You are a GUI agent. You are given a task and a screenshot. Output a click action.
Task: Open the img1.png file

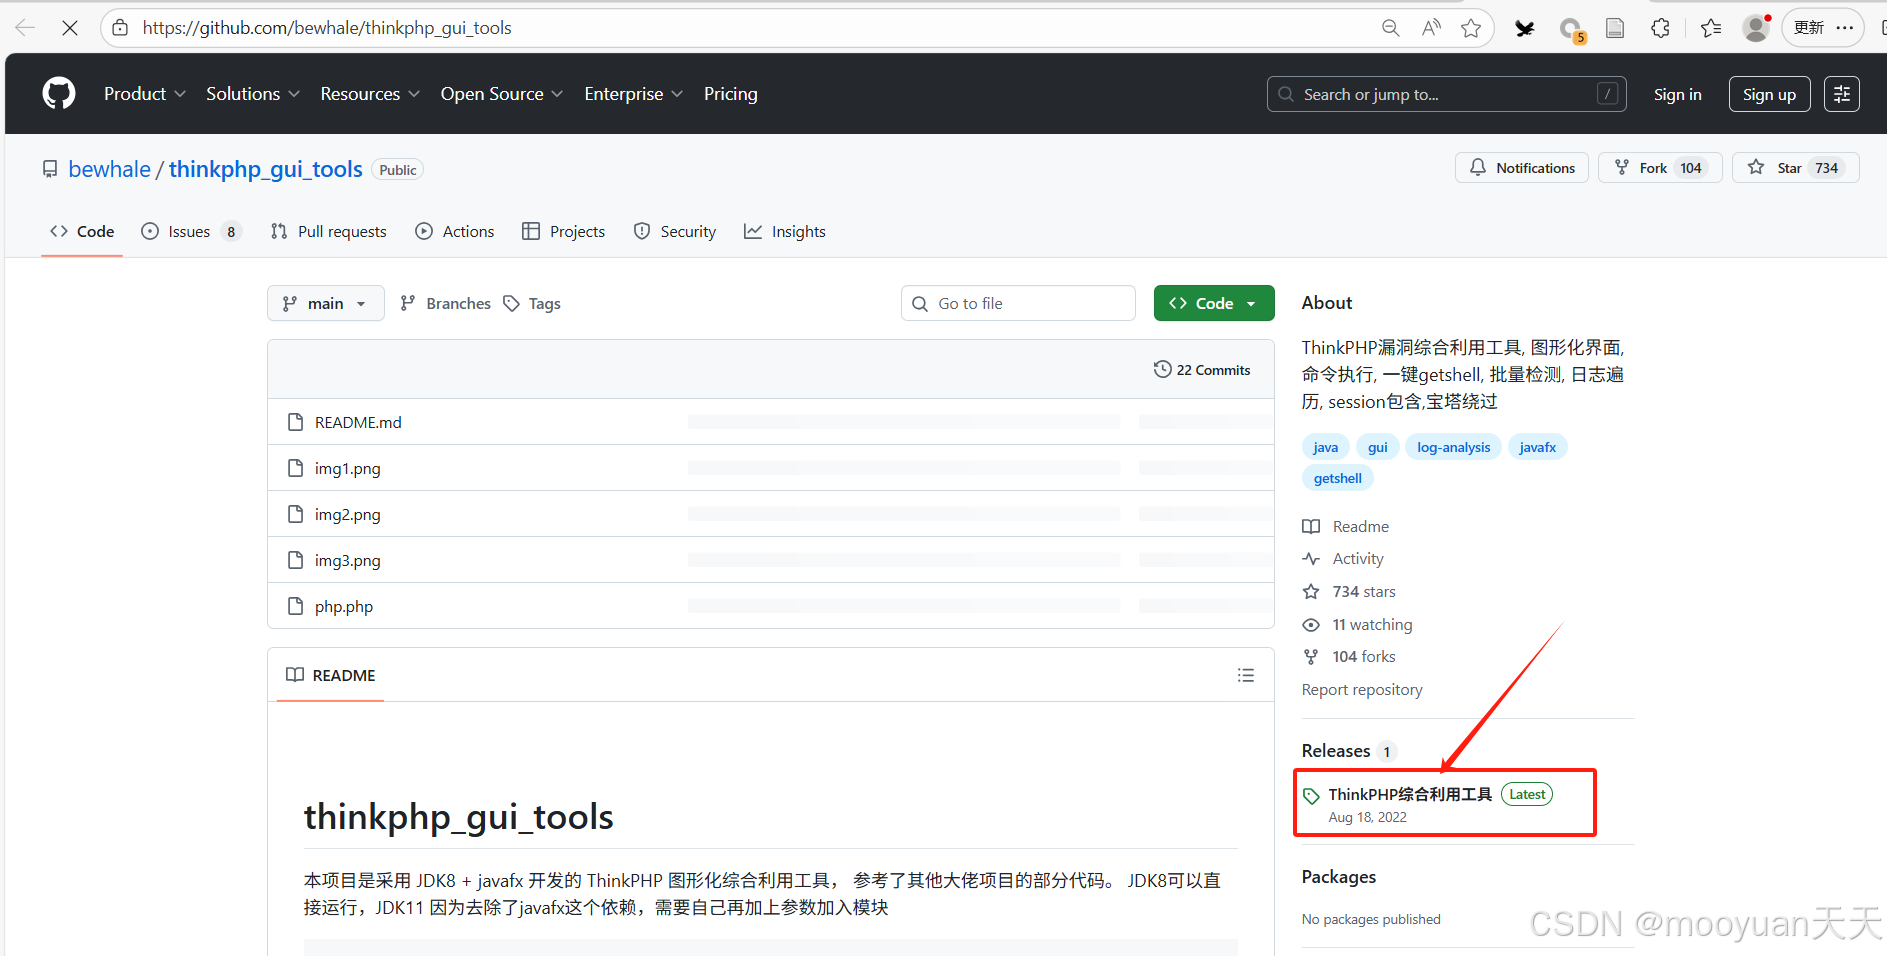tap(347, 468)
